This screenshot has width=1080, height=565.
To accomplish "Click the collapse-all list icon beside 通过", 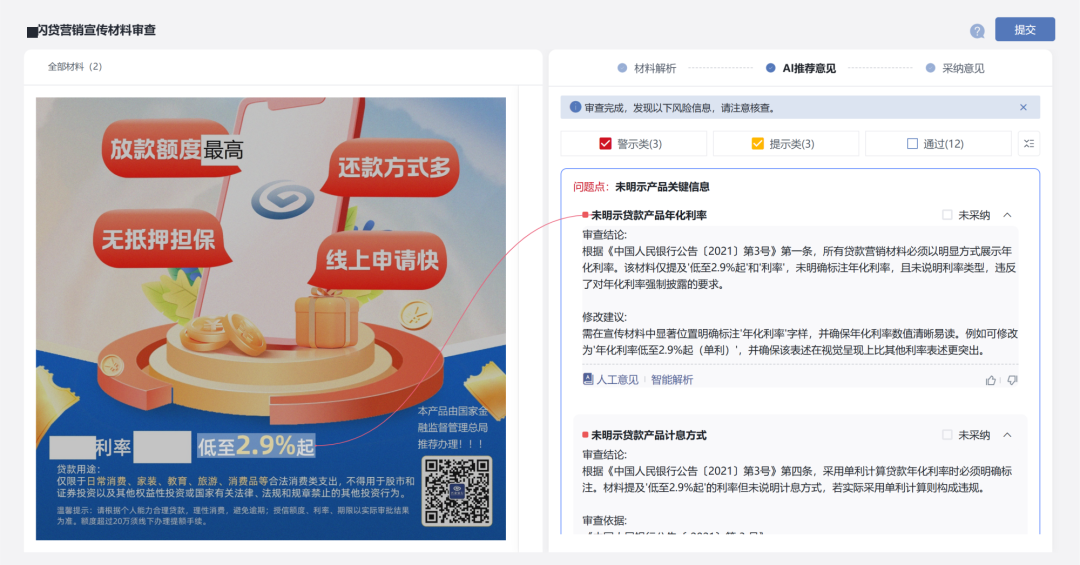I will click(1028, 143).
